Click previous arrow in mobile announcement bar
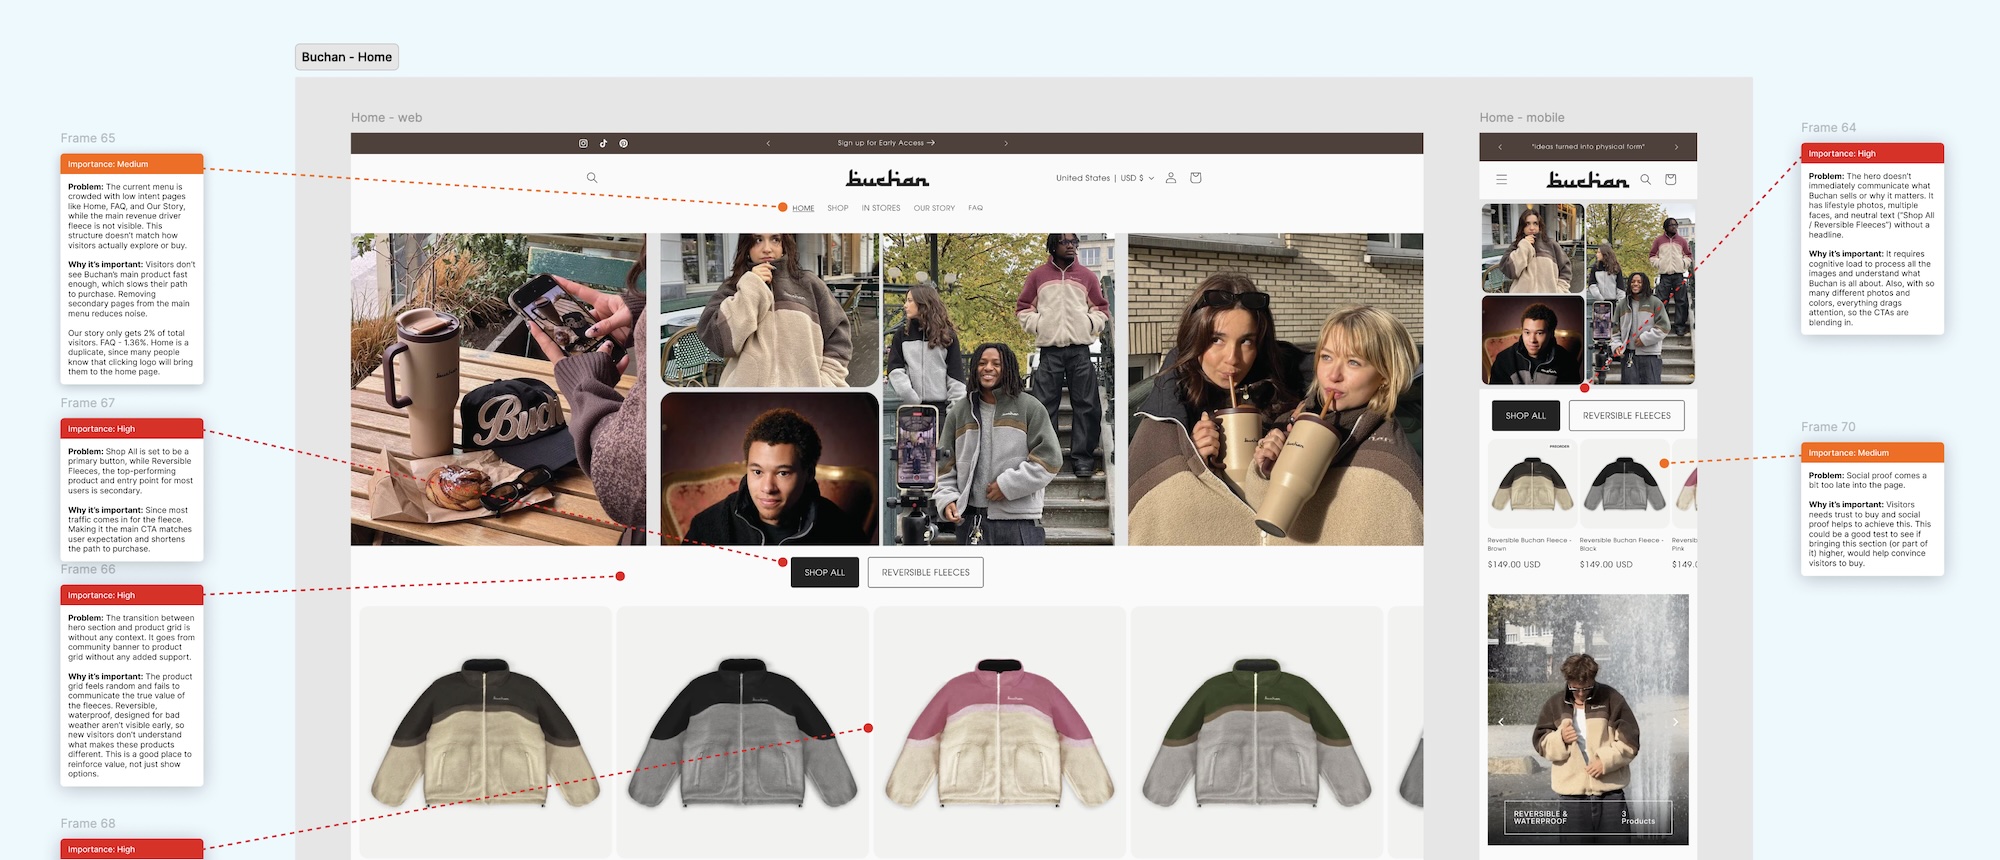 click(1500, 147)
